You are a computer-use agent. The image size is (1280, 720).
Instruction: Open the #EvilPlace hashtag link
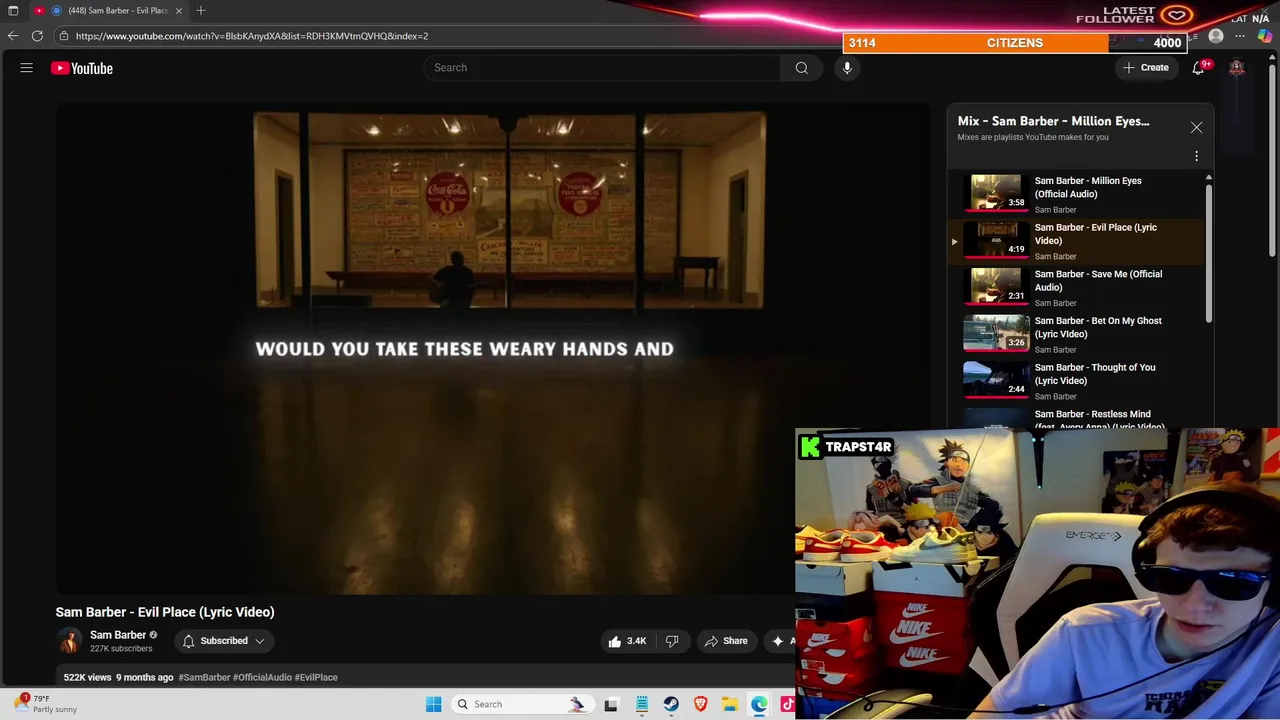tap(316, 677)
